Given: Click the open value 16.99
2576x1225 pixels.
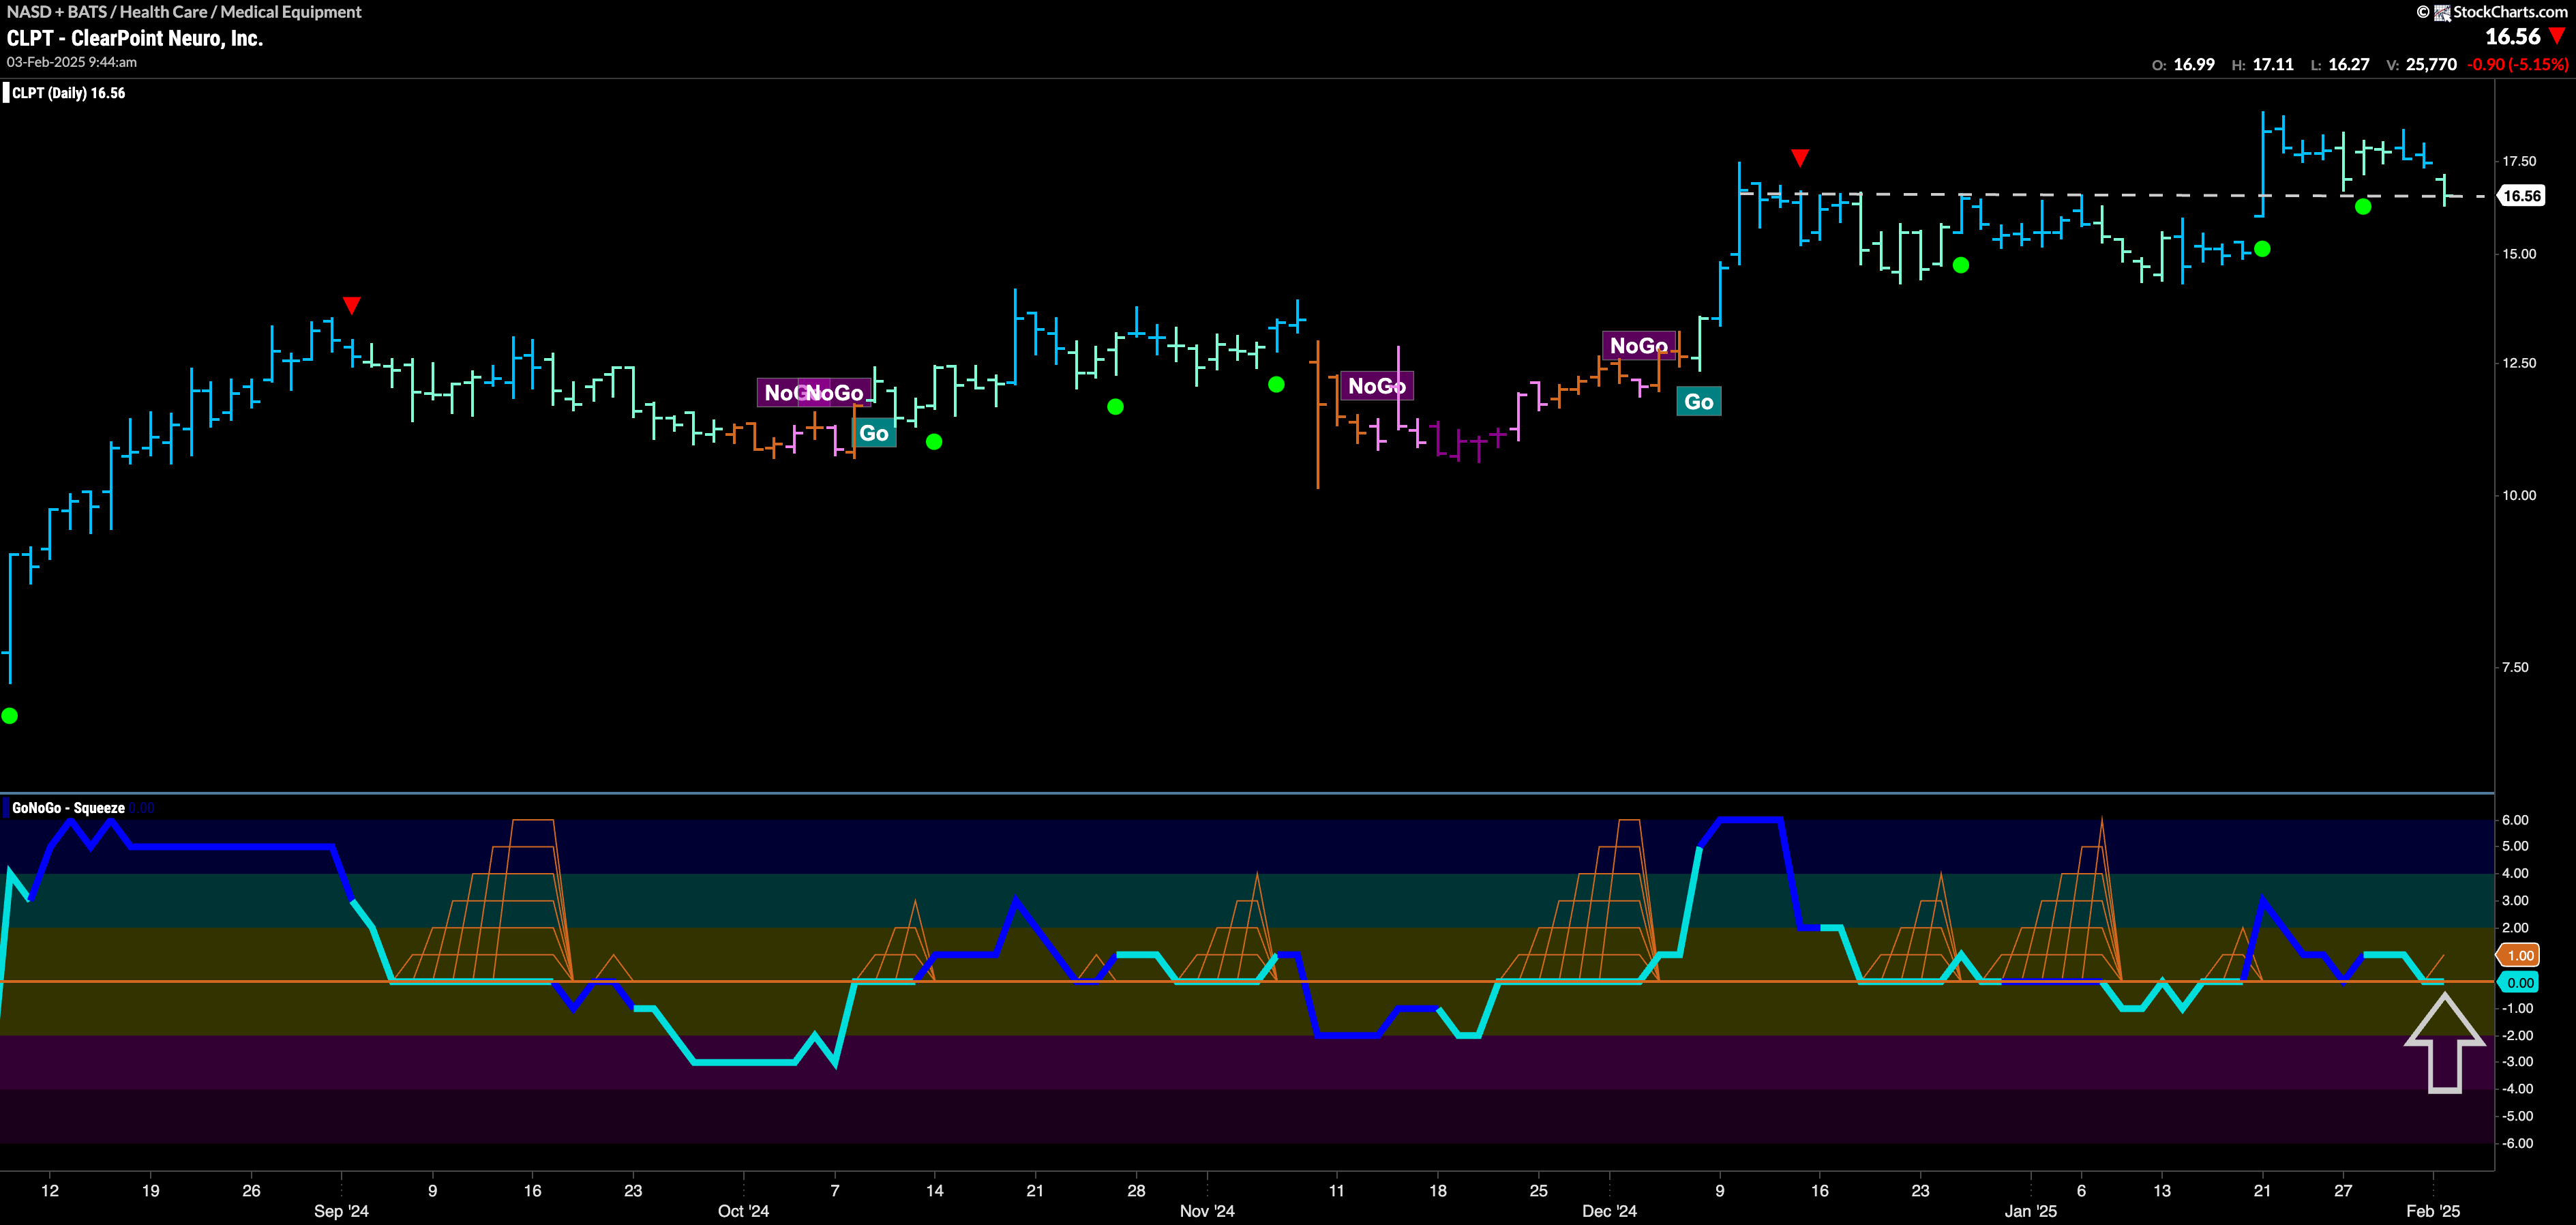Looking at the screenshot, I should 2194,64.
